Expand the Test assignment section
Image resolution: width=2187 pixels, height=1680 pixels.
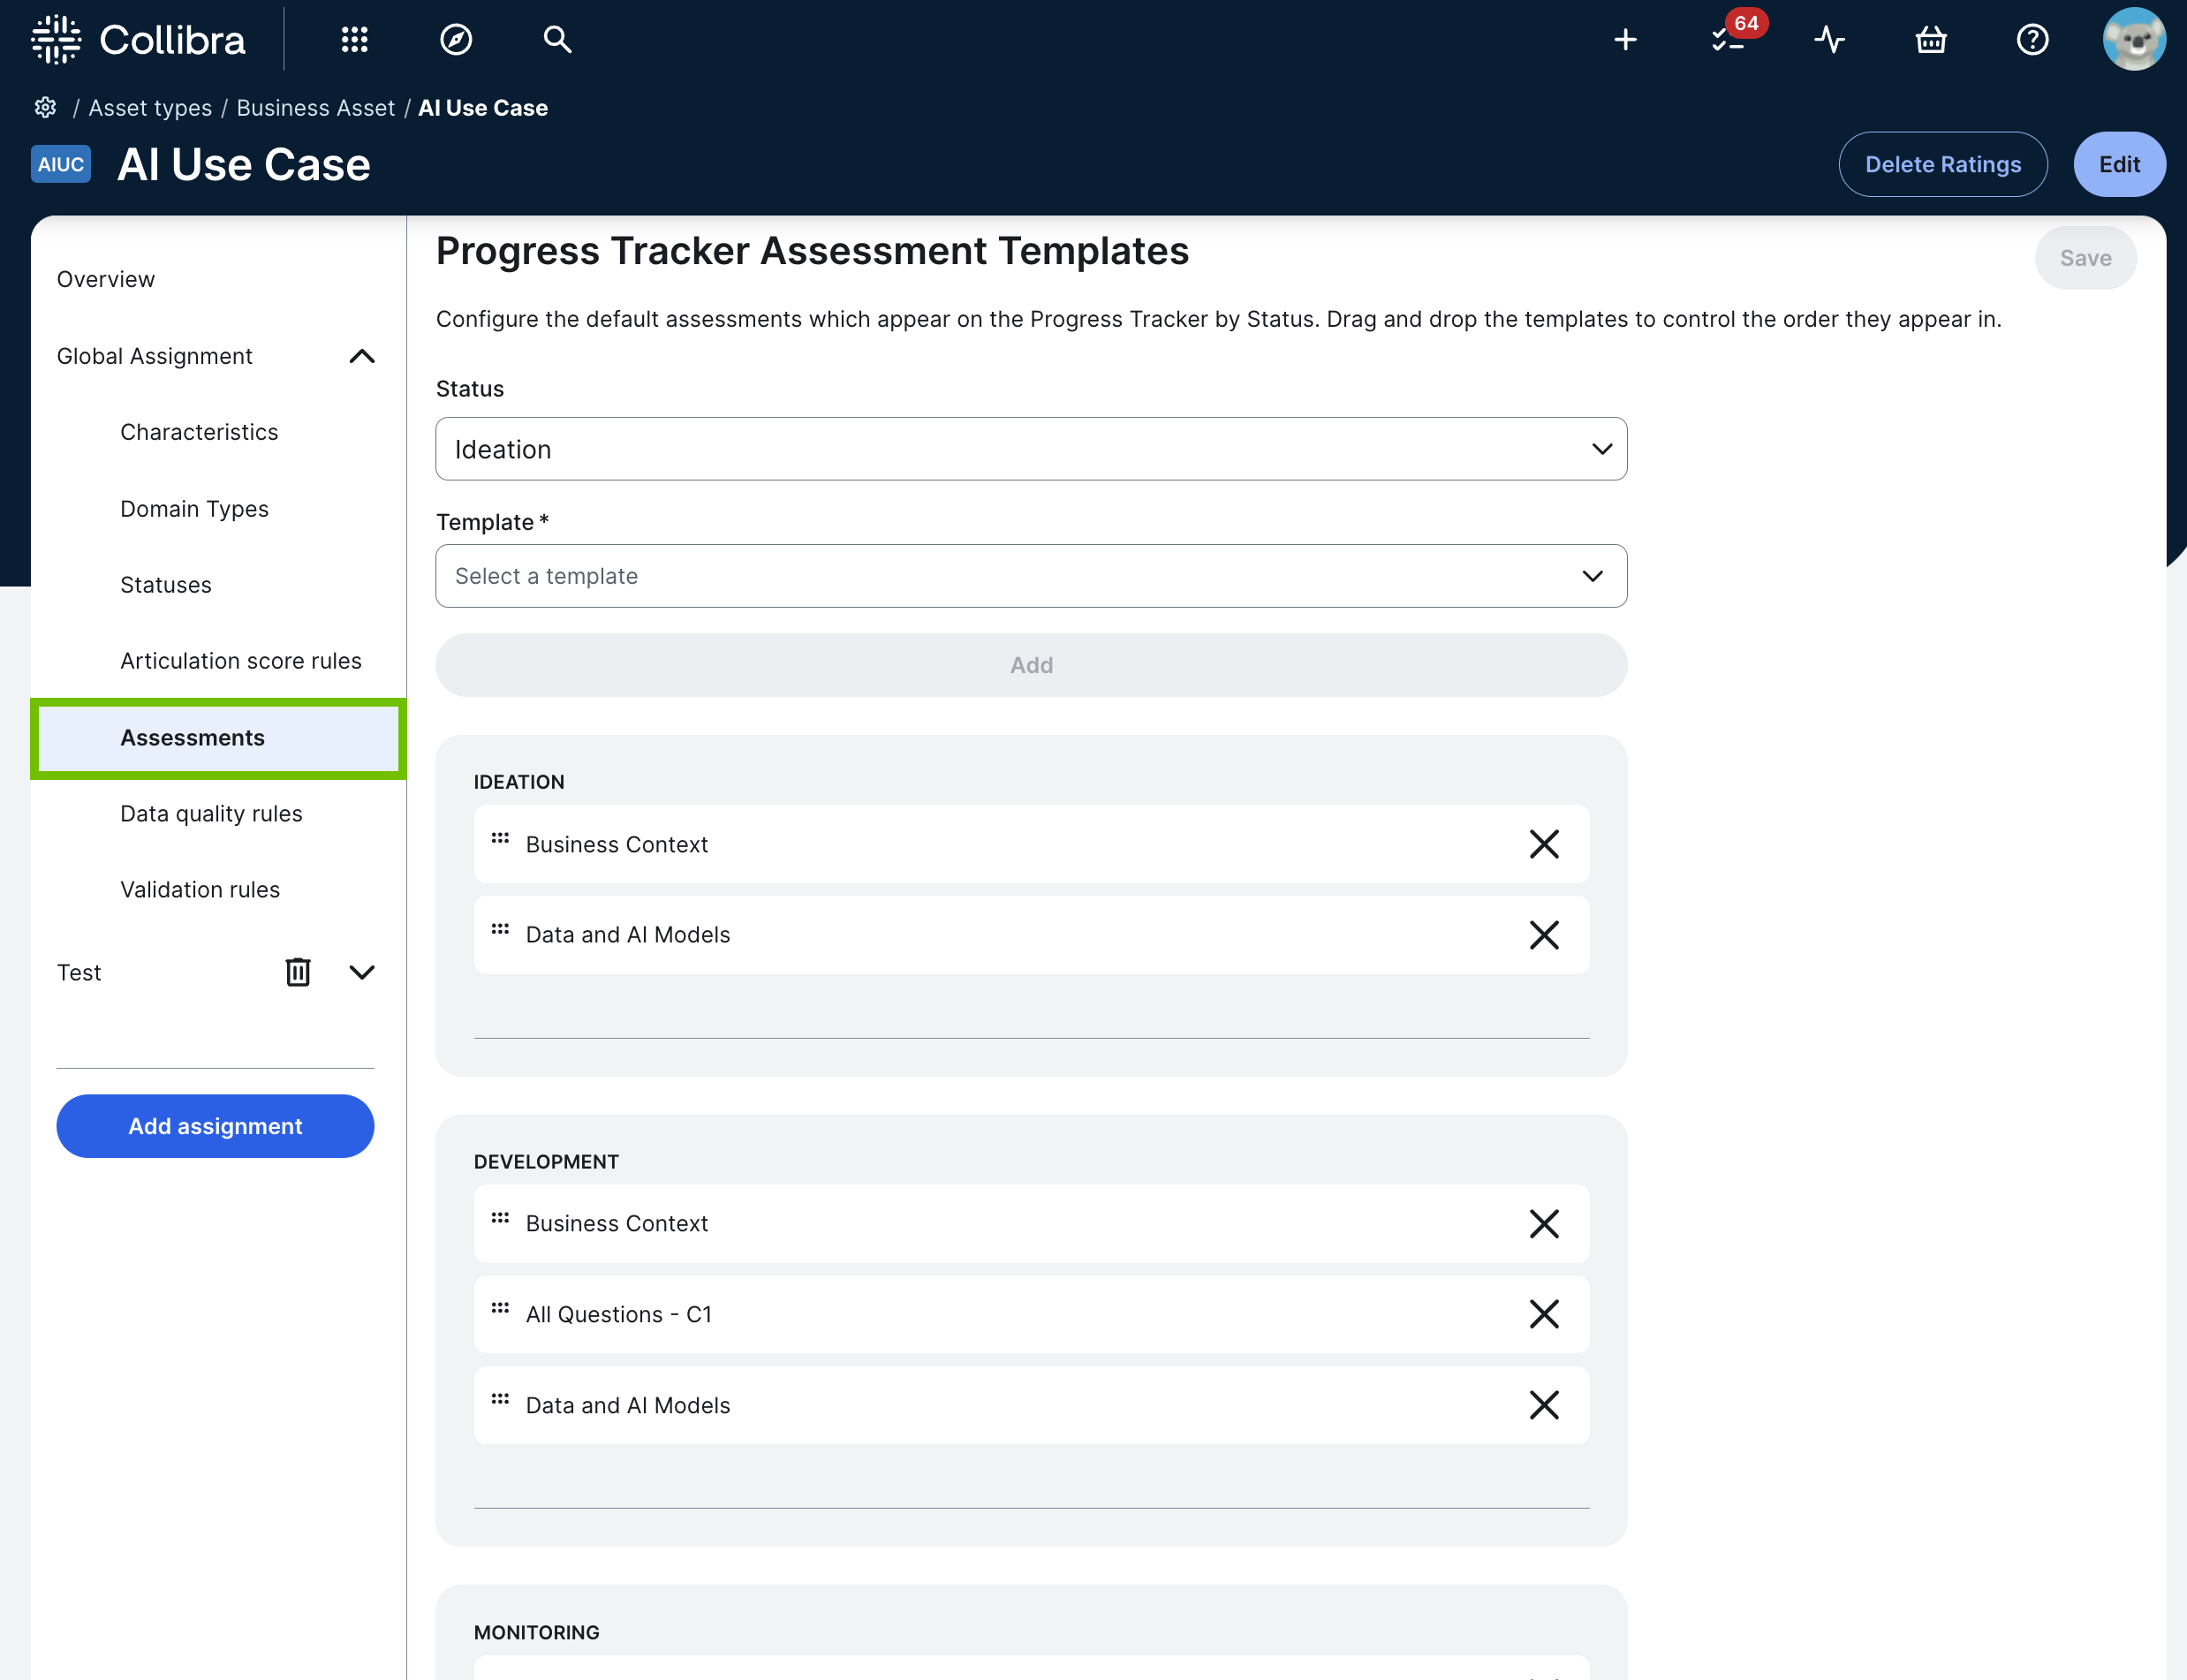pyautogui.click(x=362, y=972)
